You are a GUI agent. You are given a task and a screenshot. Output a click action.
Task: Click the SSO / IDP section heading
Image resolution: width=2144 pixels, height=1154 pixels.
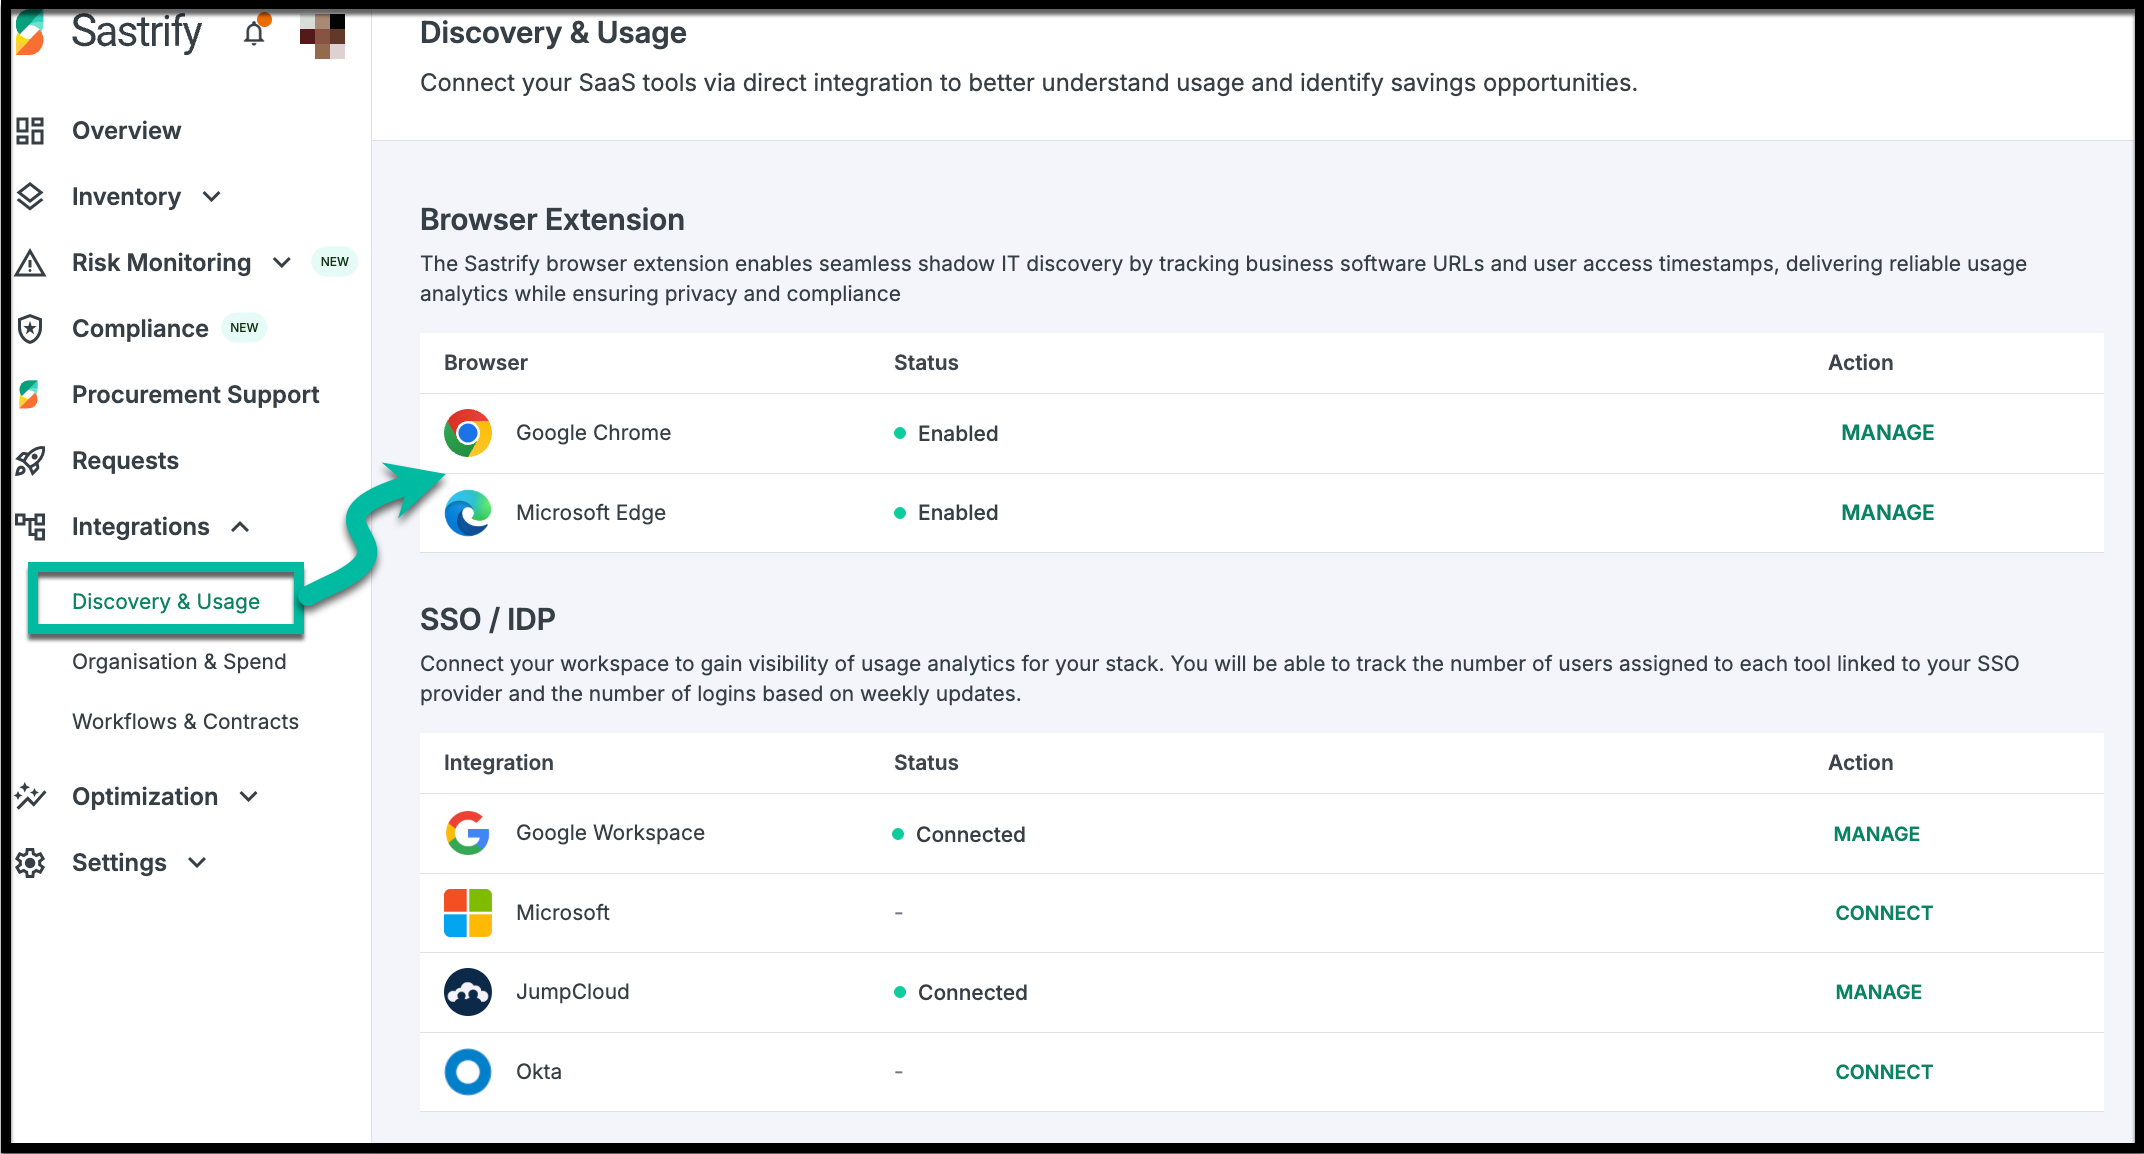(x=487, y=620)
